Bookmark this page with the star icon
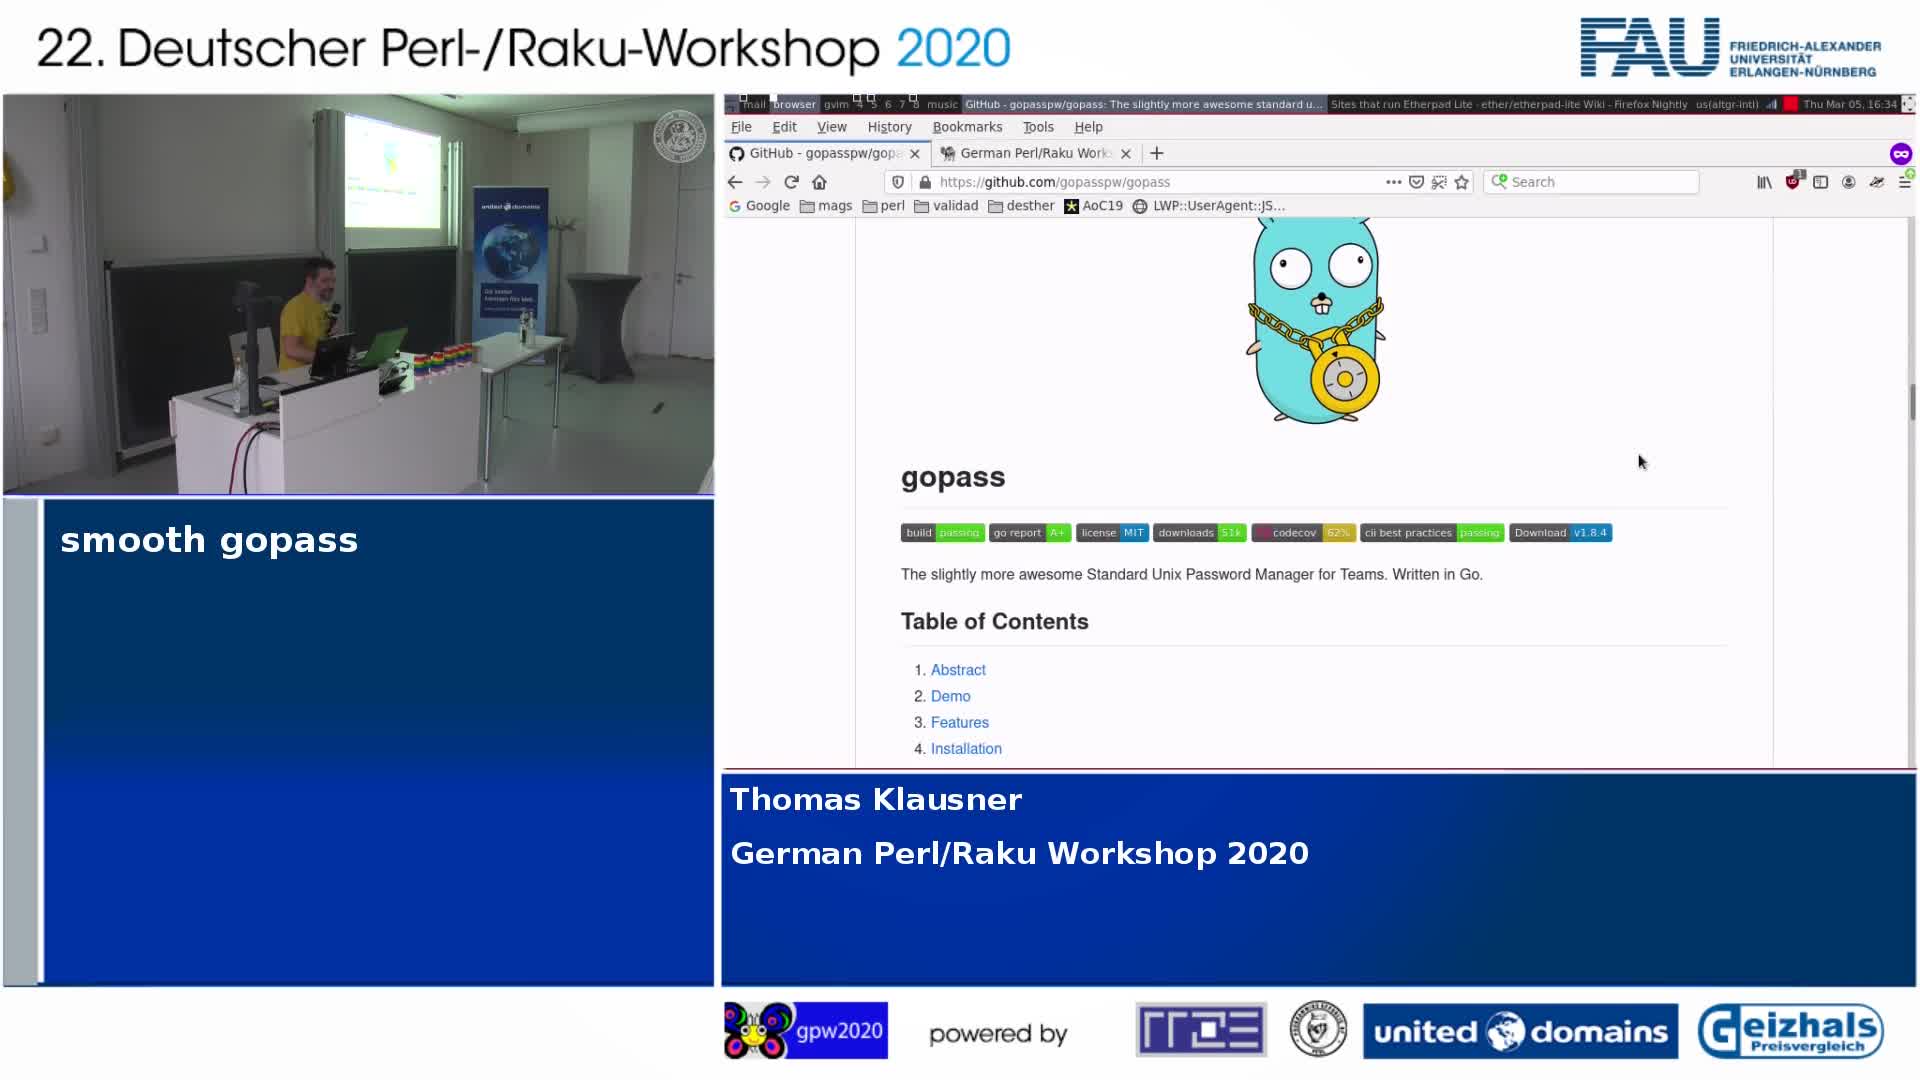This screenshot has width=1920, height=1080. [1462, 182]
